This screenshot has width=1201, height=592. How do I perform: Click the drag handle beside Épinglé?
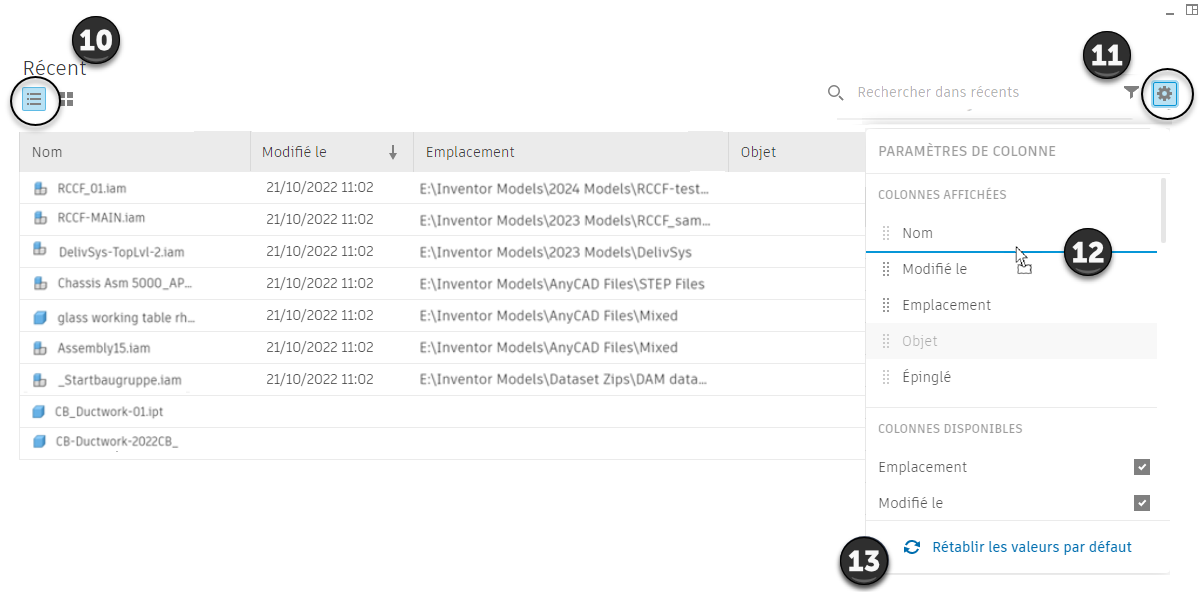[x=885, y=377]
